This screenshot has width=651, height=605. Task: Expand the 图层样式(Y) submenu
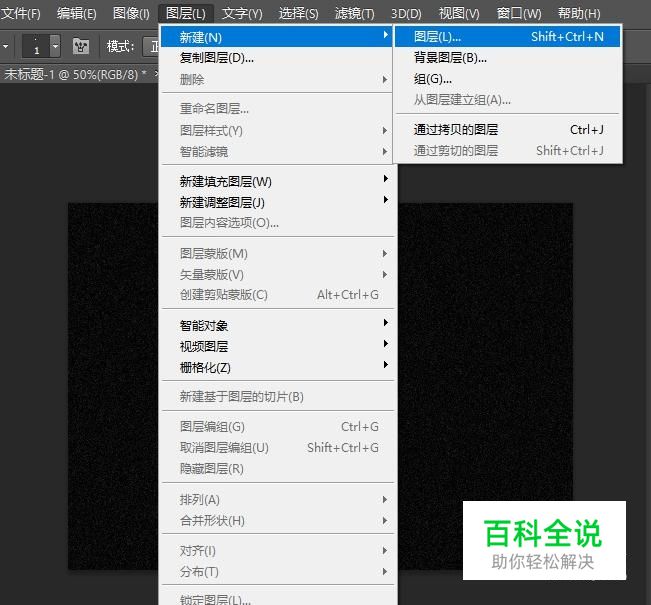[277, 130]
